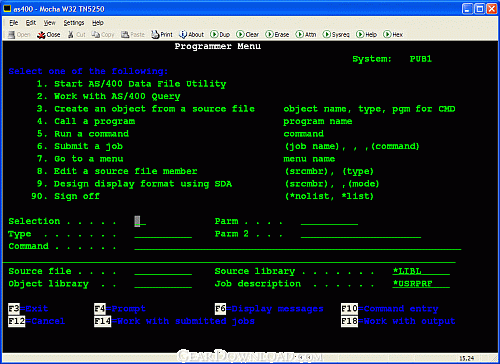Viewport: 500px width, 364px height.
Task: Send the Attn key from toolbar
Action: click(306, 34)
